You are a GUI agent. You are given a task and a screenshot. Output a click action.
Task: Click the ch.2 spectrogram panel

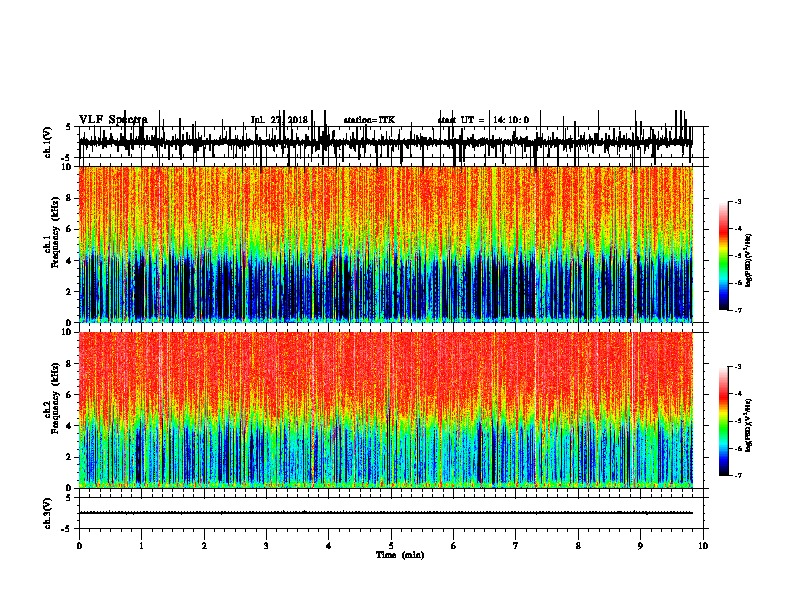(386, 410)
